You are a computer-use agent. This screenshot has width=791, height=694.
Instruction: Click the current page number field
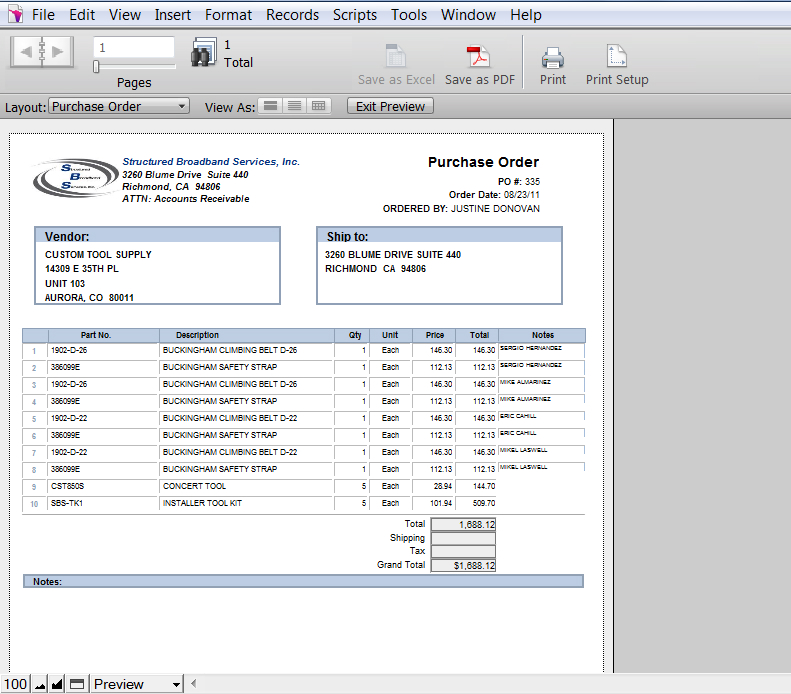point(133,47)
